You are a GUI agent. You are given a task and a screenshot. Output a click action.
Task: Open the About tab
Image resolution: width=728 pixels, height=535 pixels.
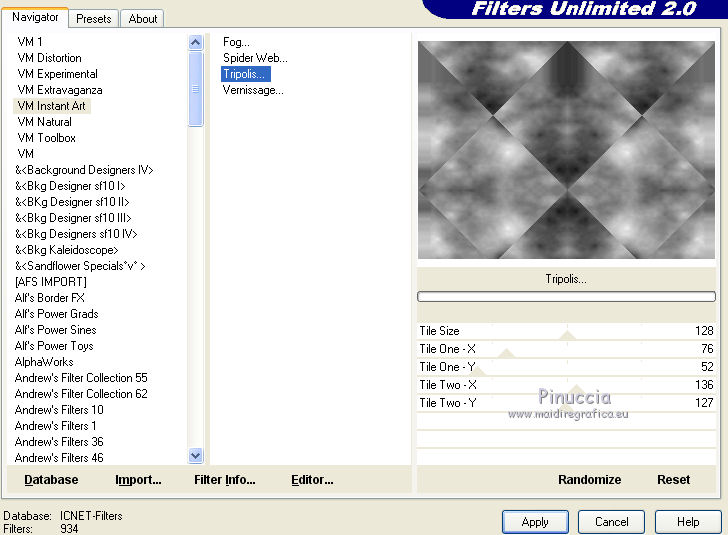(143, 19)
